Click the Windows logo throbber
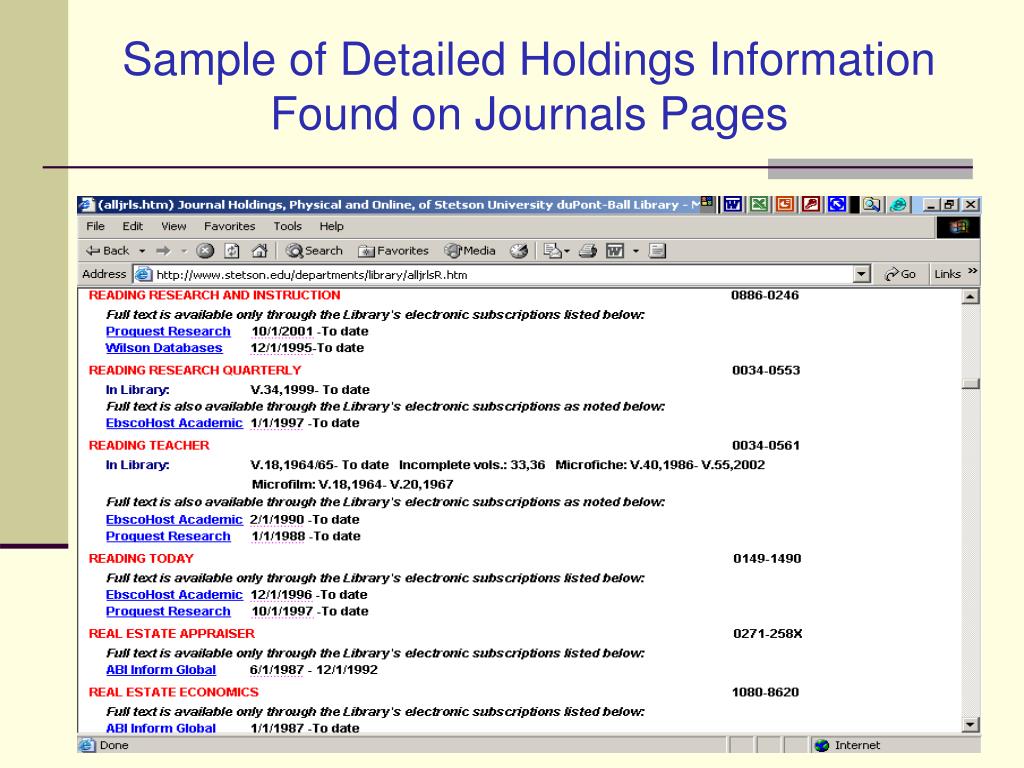 (x=958, y=227)
